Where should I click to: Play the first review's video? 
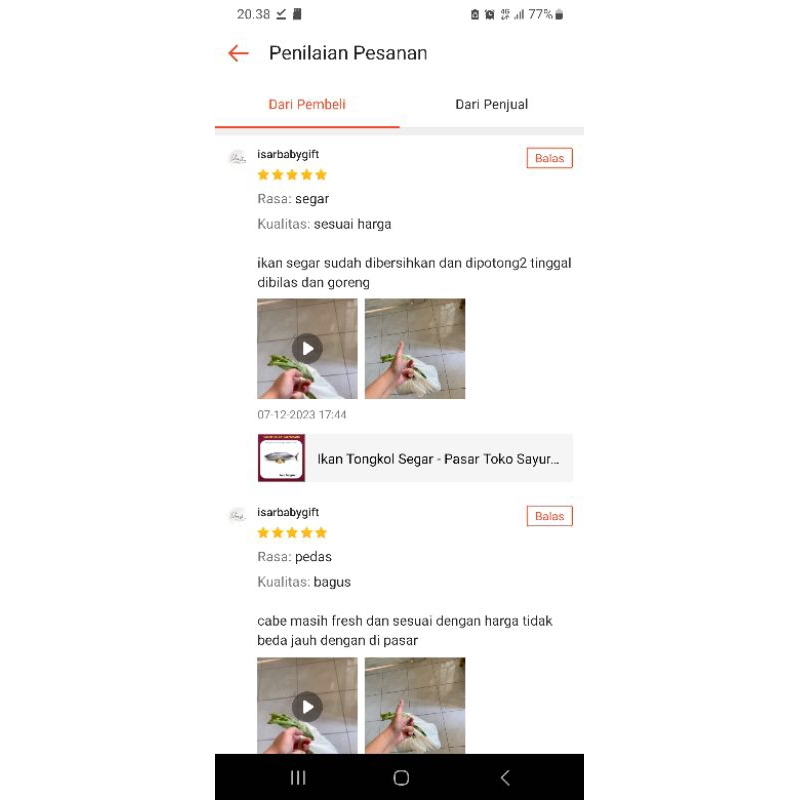click(x=307, y=348)
